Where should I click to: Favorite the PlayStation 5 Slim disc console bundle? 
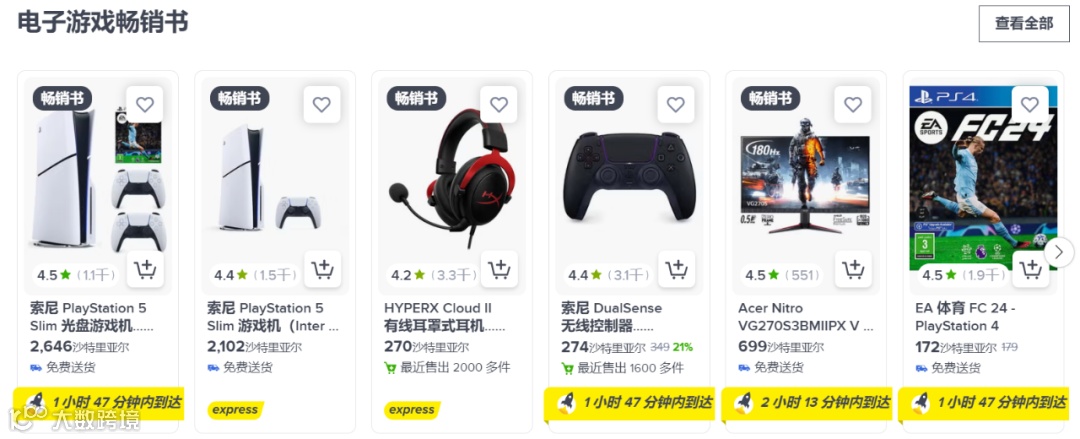click(145, 105)
